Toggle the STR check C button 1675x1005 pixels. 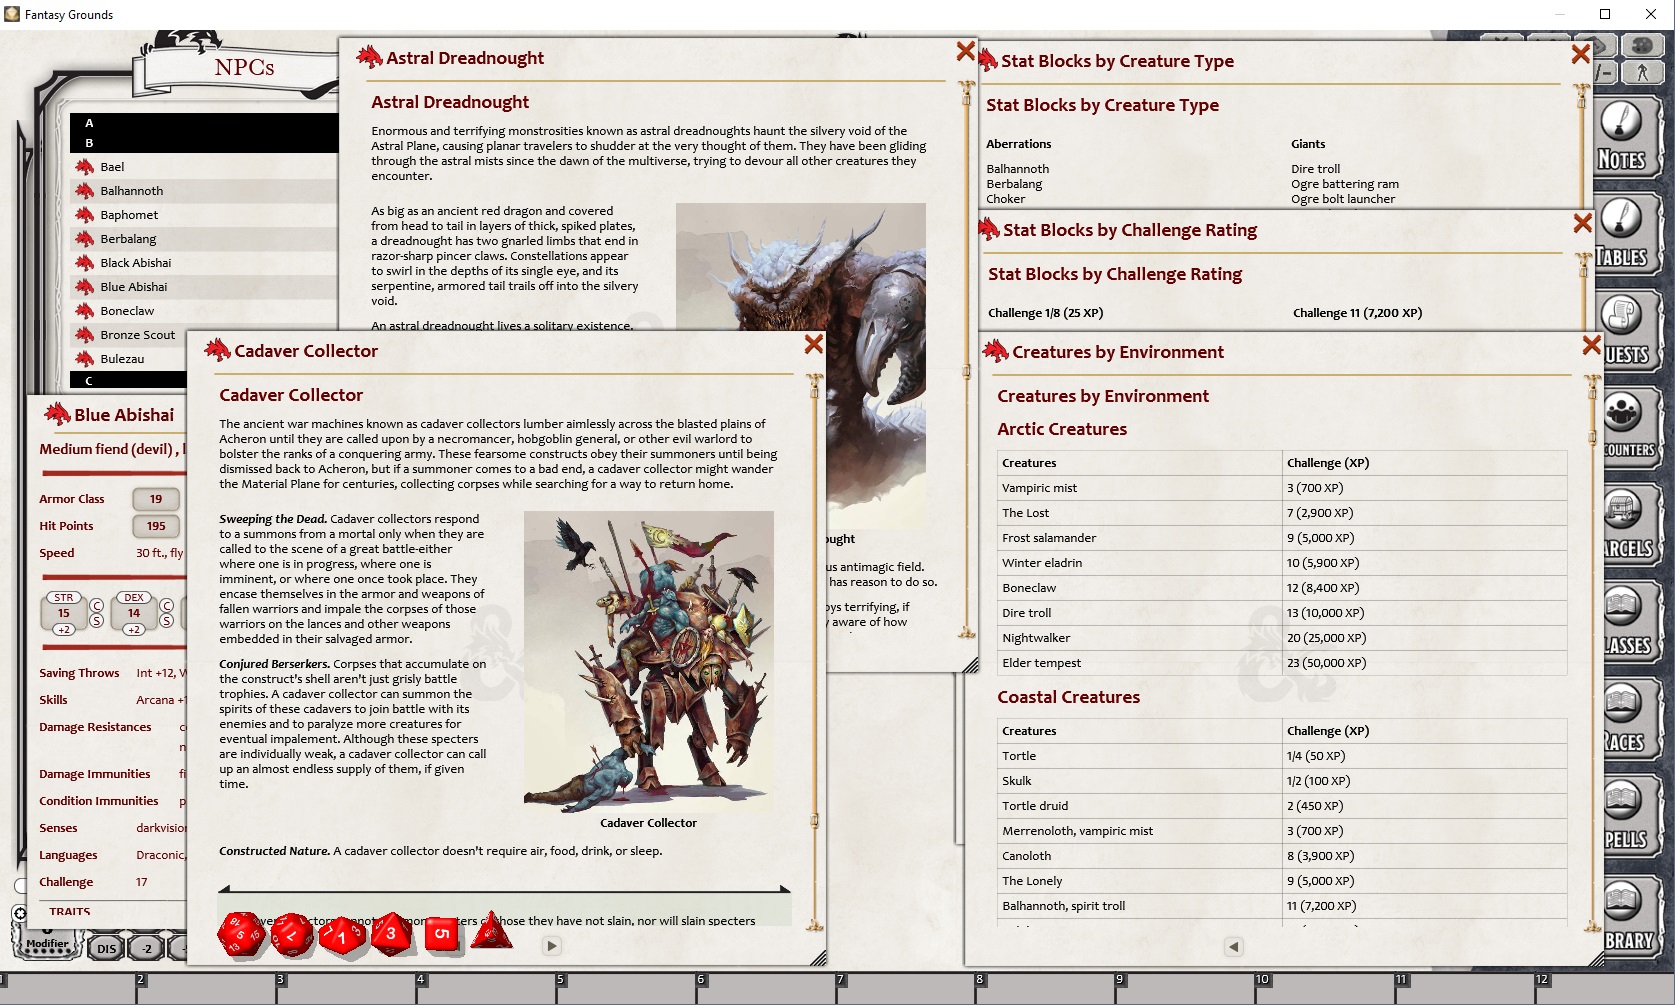[97, 605]
